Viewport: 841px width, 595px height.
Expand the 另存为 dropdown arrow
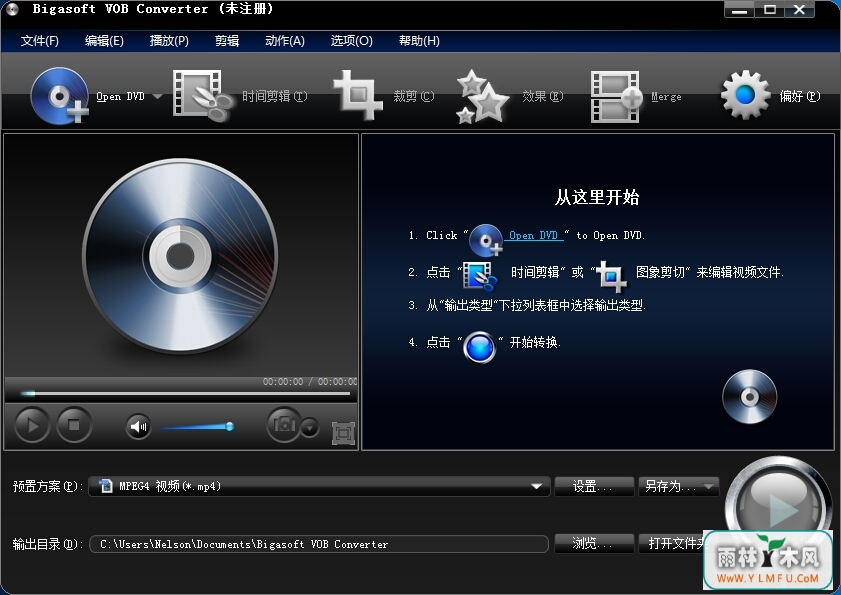click(x=709, y=486)
